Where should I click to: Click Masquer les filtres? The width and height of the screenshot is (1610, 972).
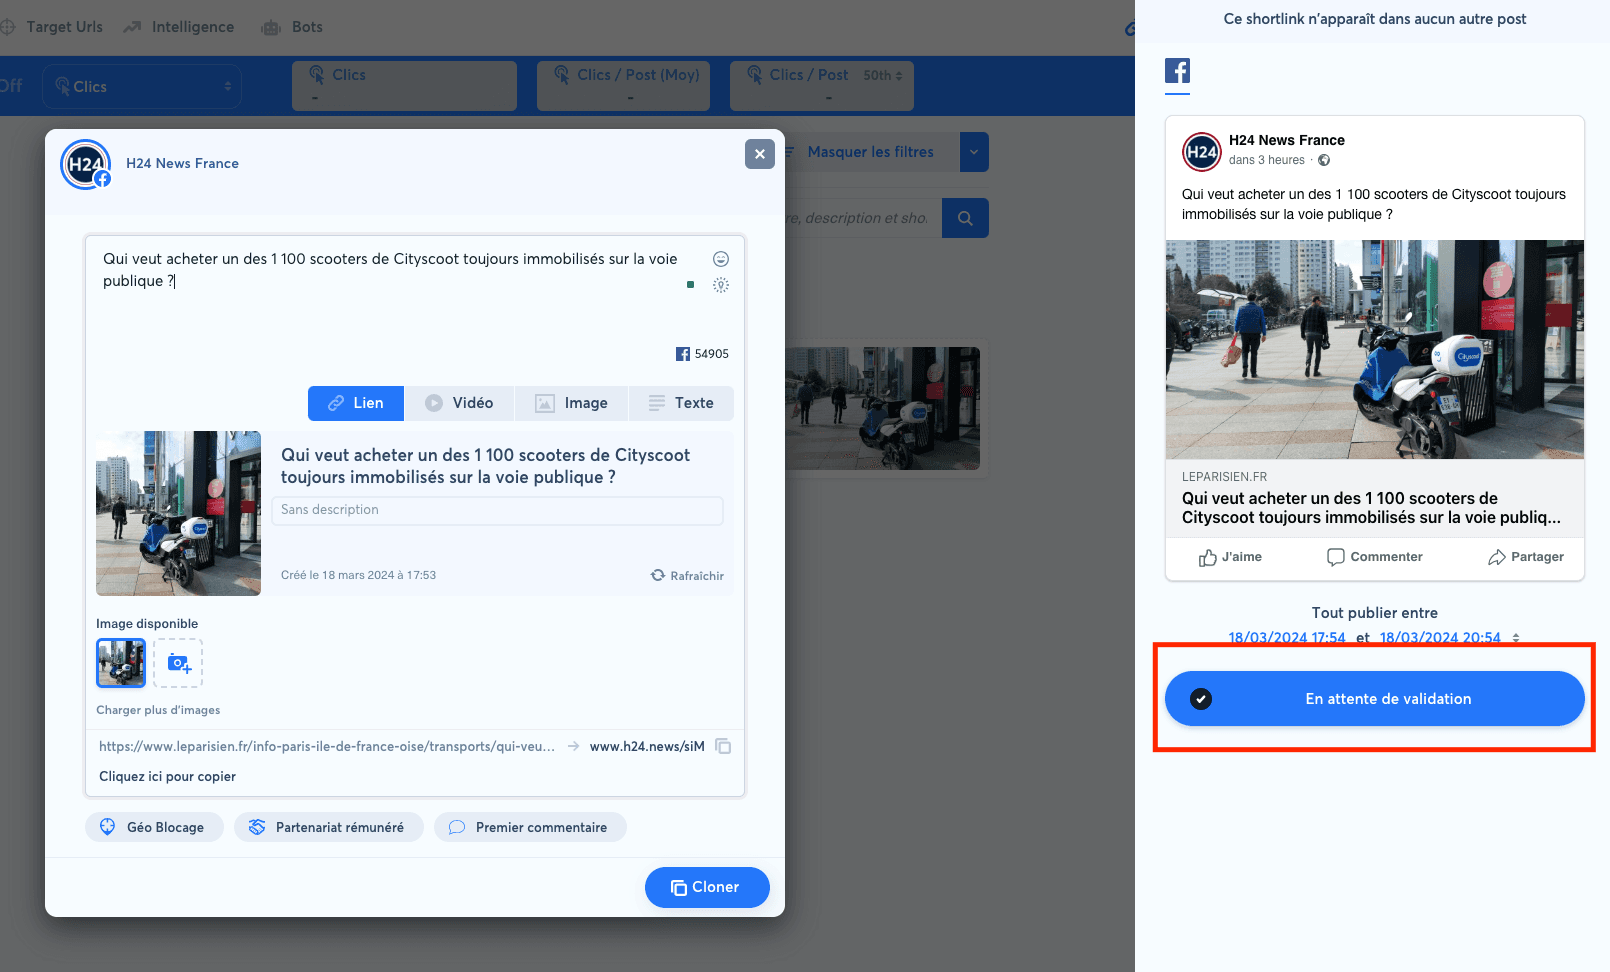pyautogui.click(x=870, y=152)
